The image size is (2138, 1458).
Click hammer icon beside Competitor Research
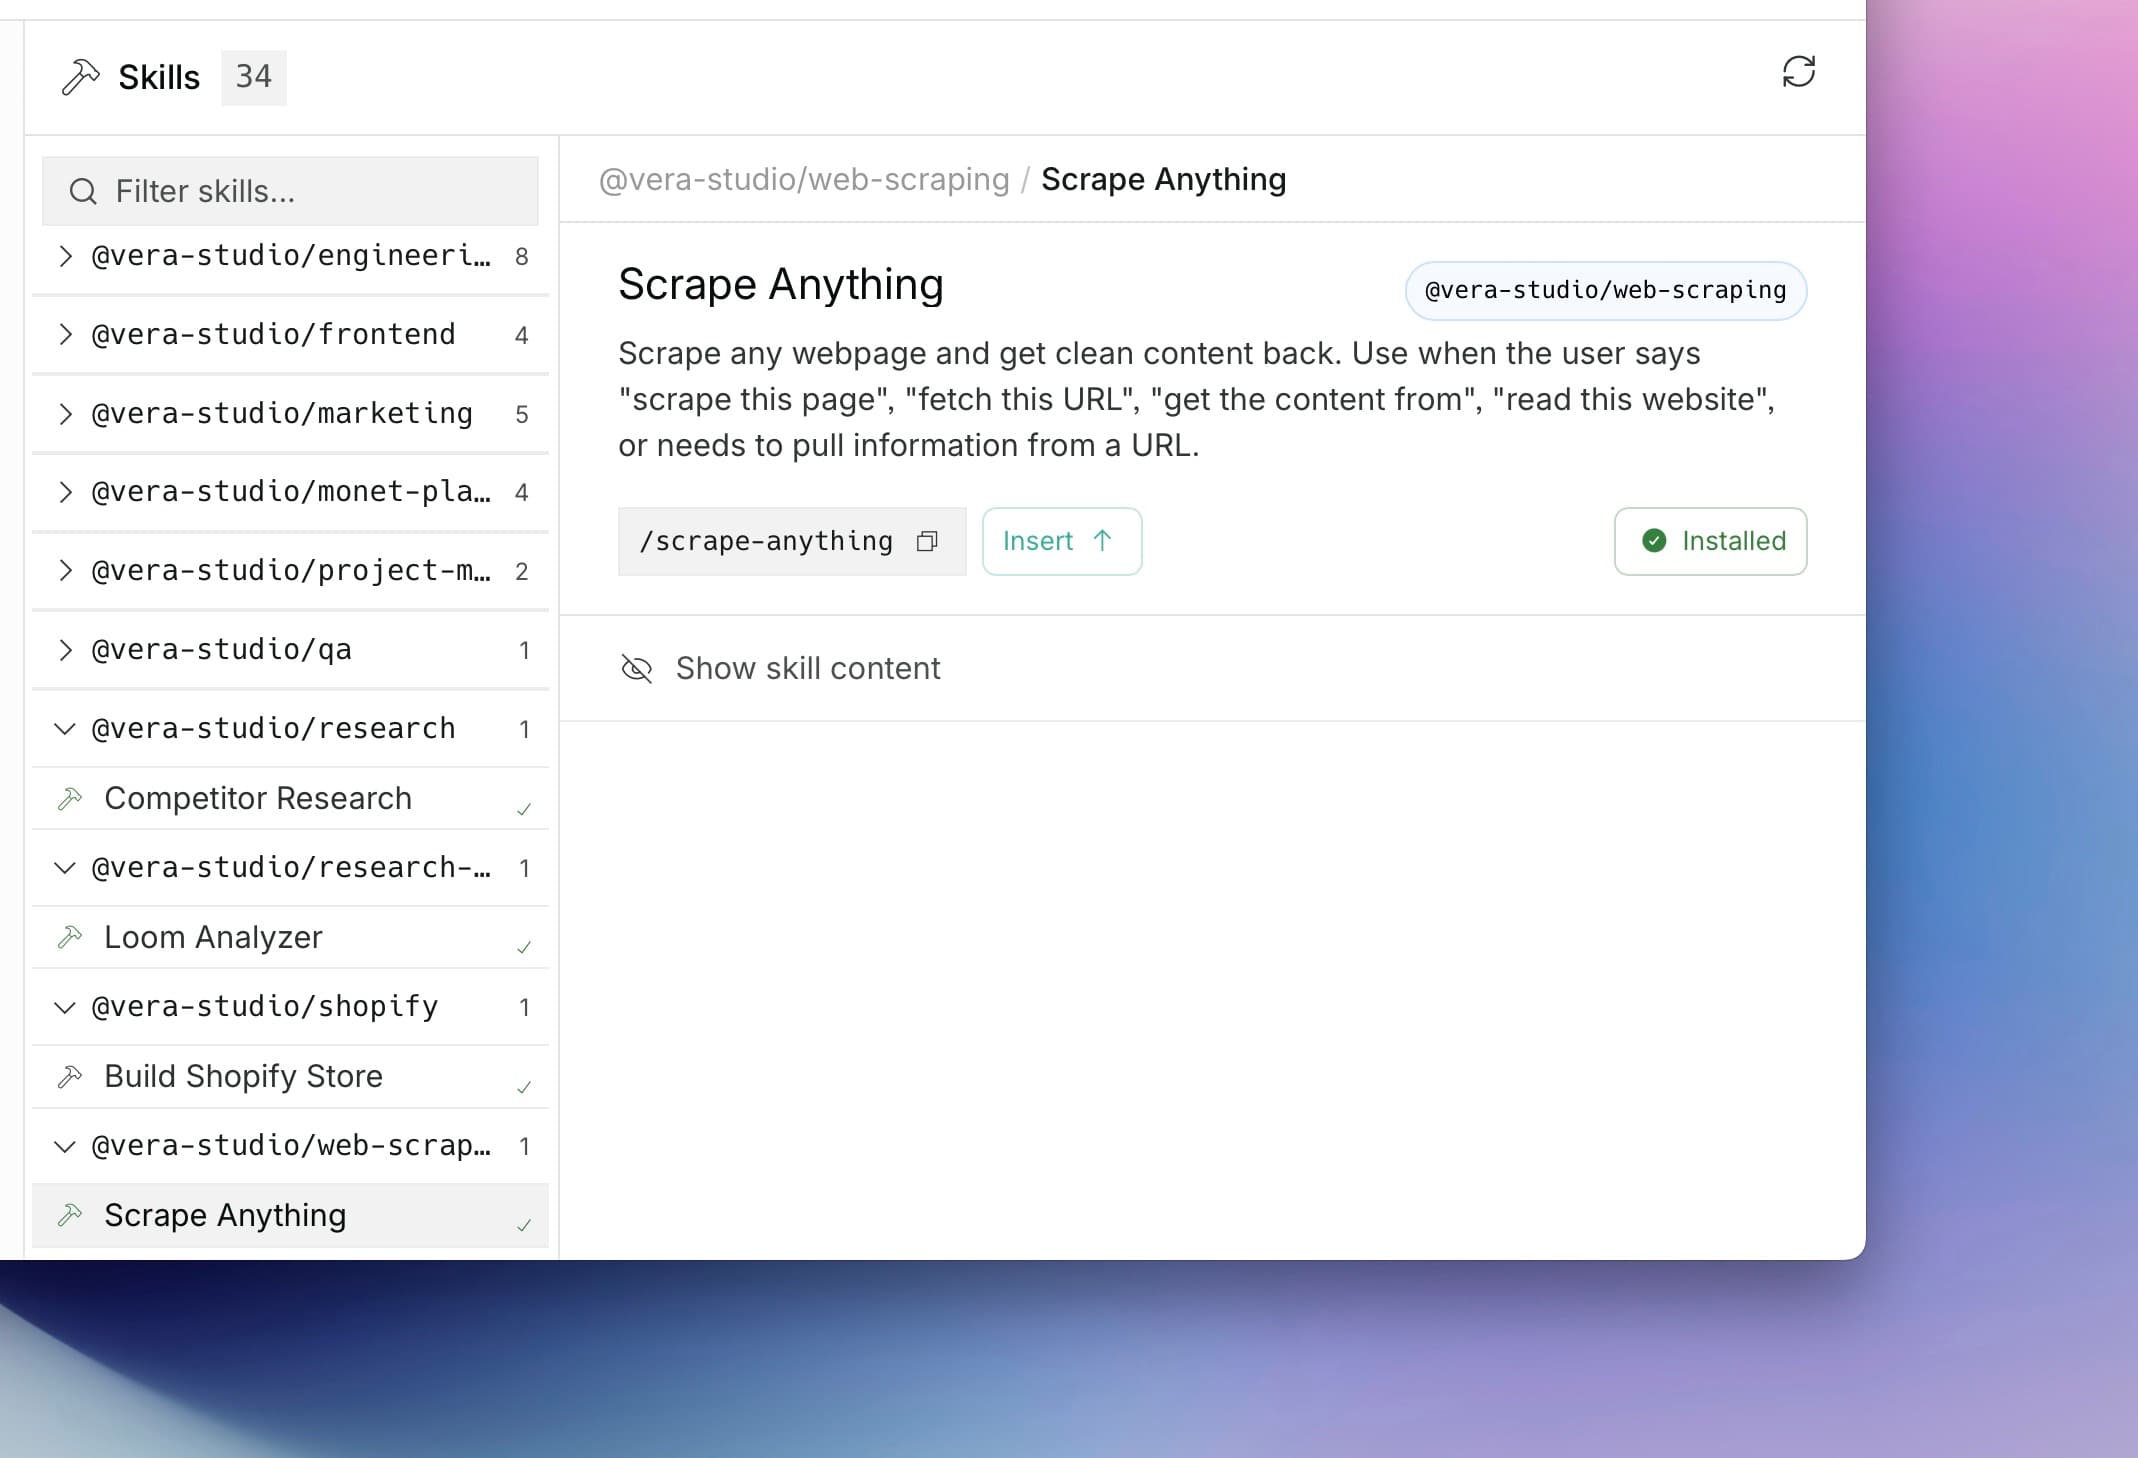coord(70,798)
